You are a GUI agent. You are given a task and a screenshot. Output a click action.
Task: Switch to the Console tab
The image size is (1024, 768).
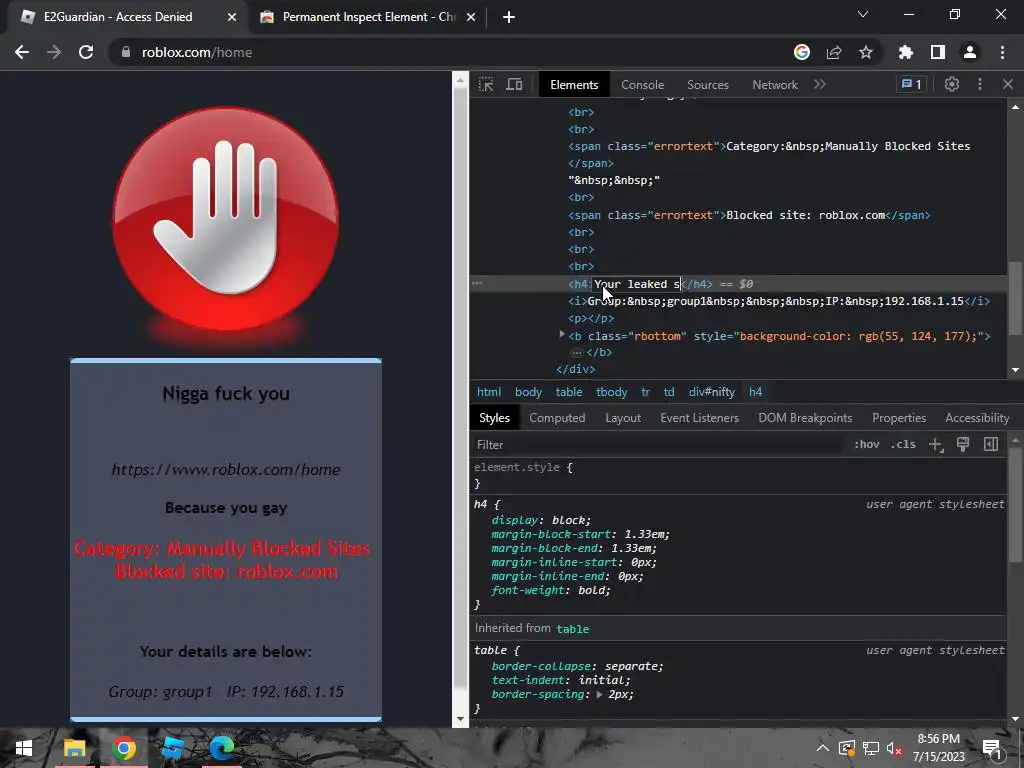click(x=642, y=85)
